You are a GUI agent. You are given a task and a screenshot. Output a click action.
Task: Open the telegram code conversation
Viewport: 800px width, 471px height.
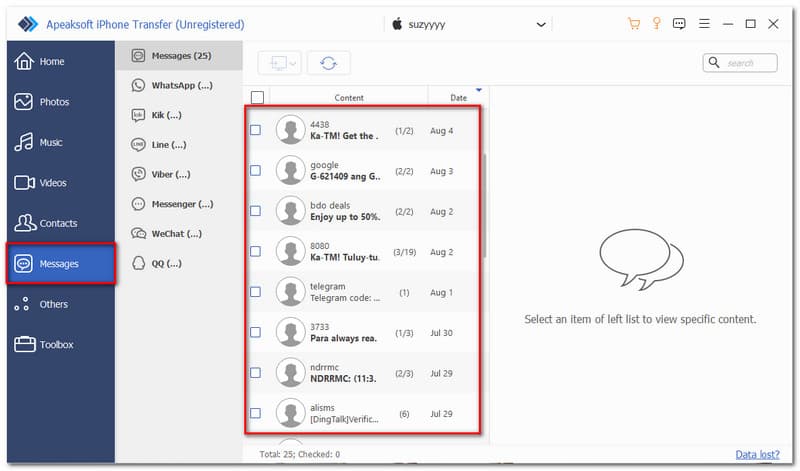click(x=362, y=292)
